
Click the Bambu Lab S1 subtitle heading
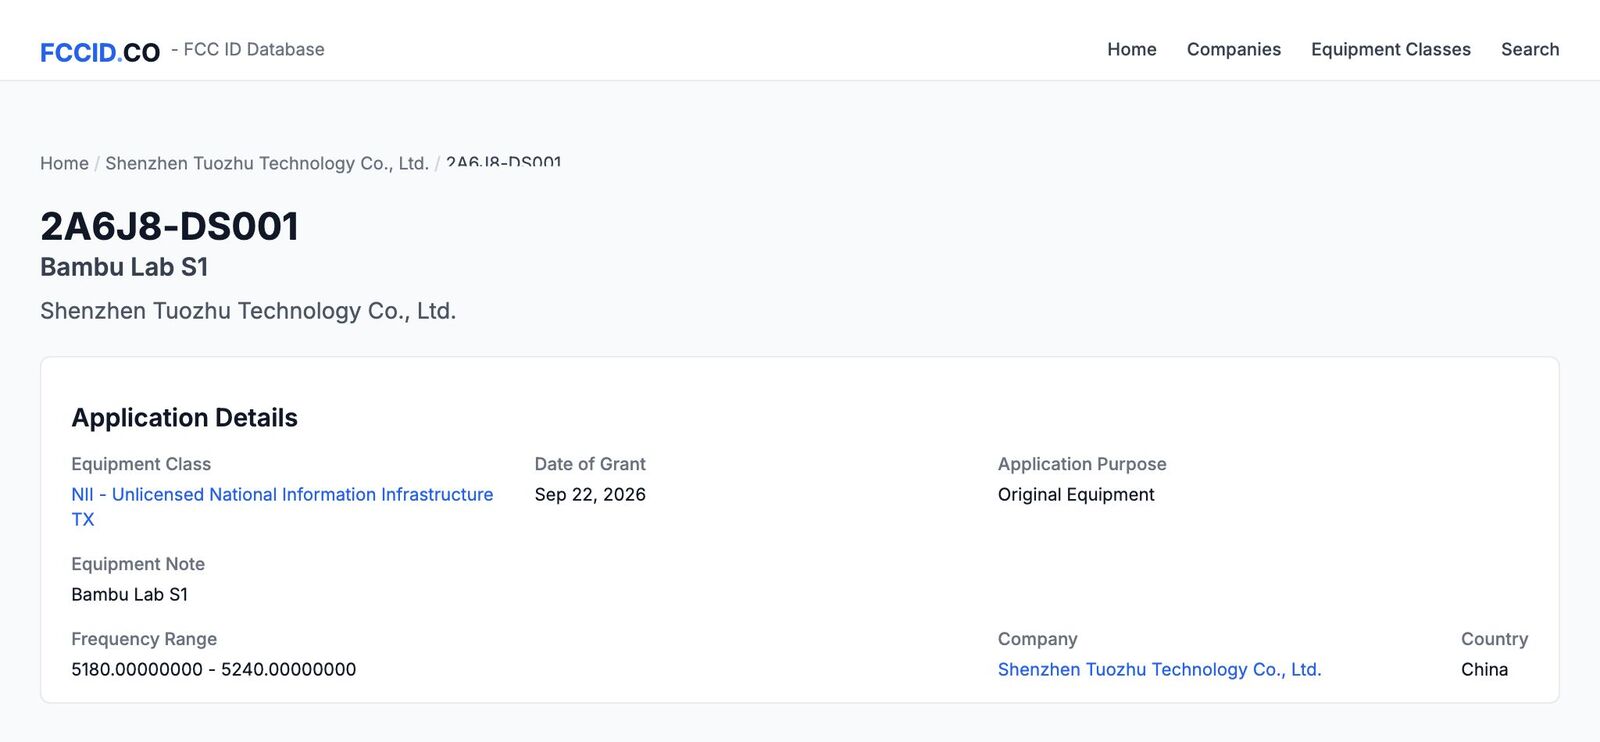coord(124,267)
